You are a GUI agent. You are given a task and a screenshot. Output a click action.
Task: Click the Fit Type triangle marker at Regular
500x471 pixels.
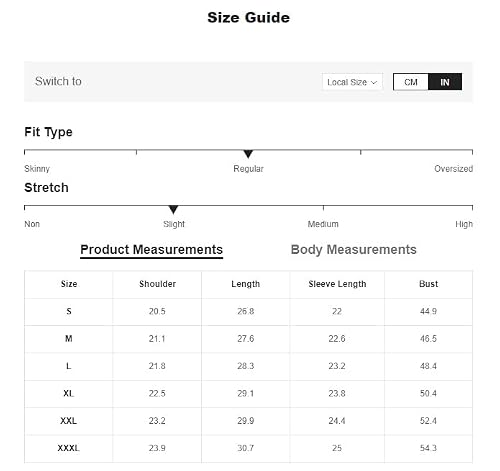tap(248, 154)
